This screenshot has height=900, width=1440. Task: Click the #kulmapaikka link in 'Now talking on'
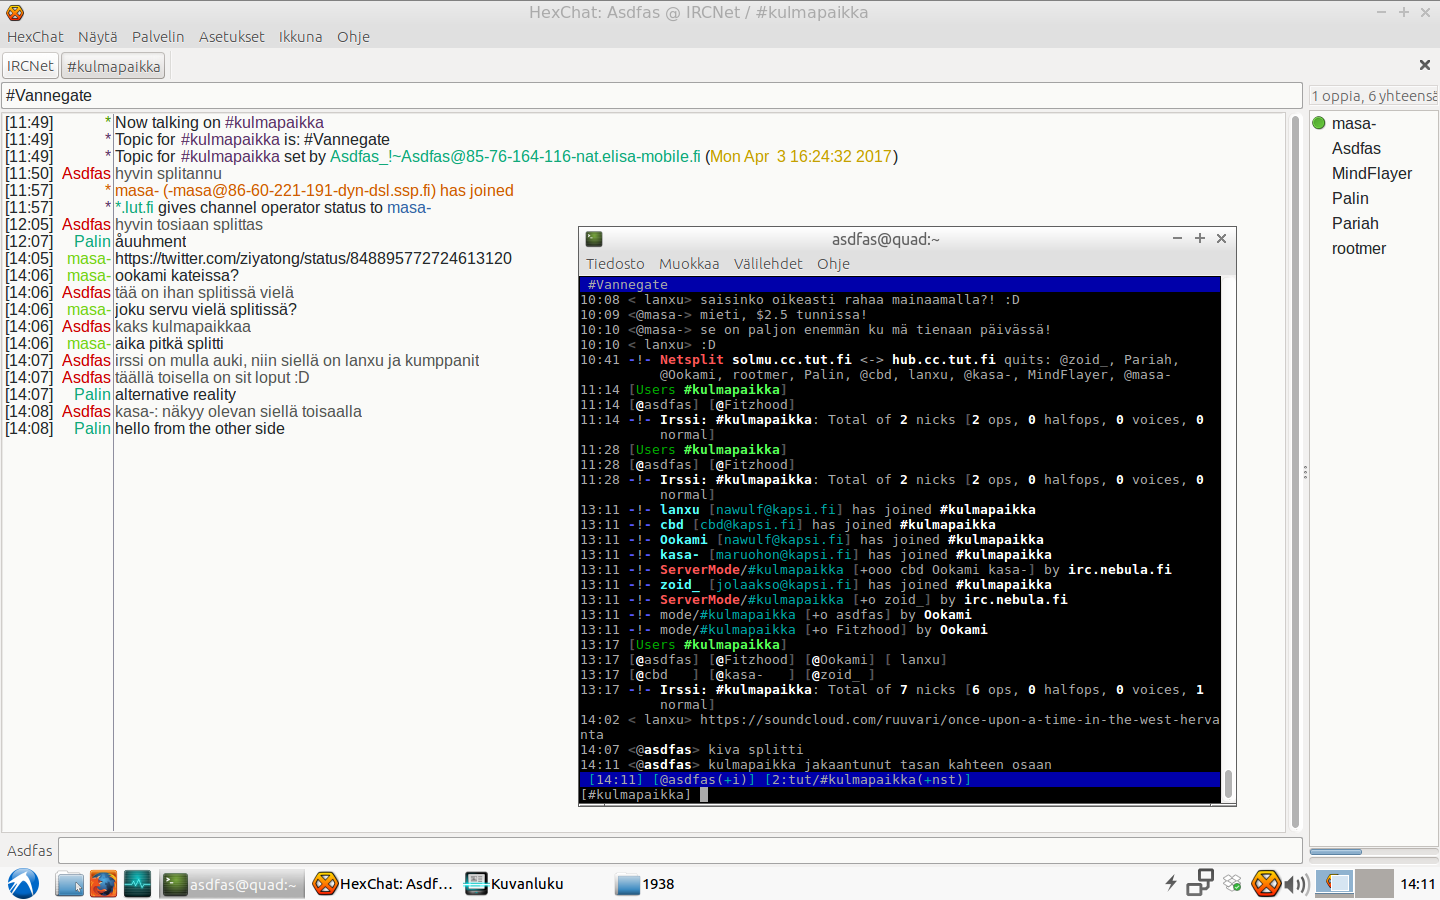tap(274, 122)
